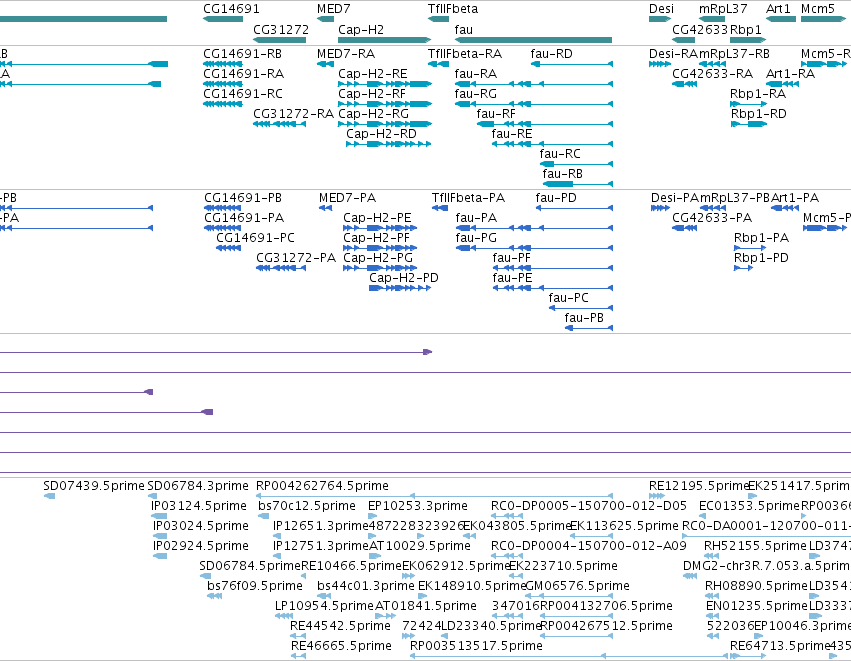Click transcript fau-RE
The width and height of the screenshot is (851, 661).
512,134
